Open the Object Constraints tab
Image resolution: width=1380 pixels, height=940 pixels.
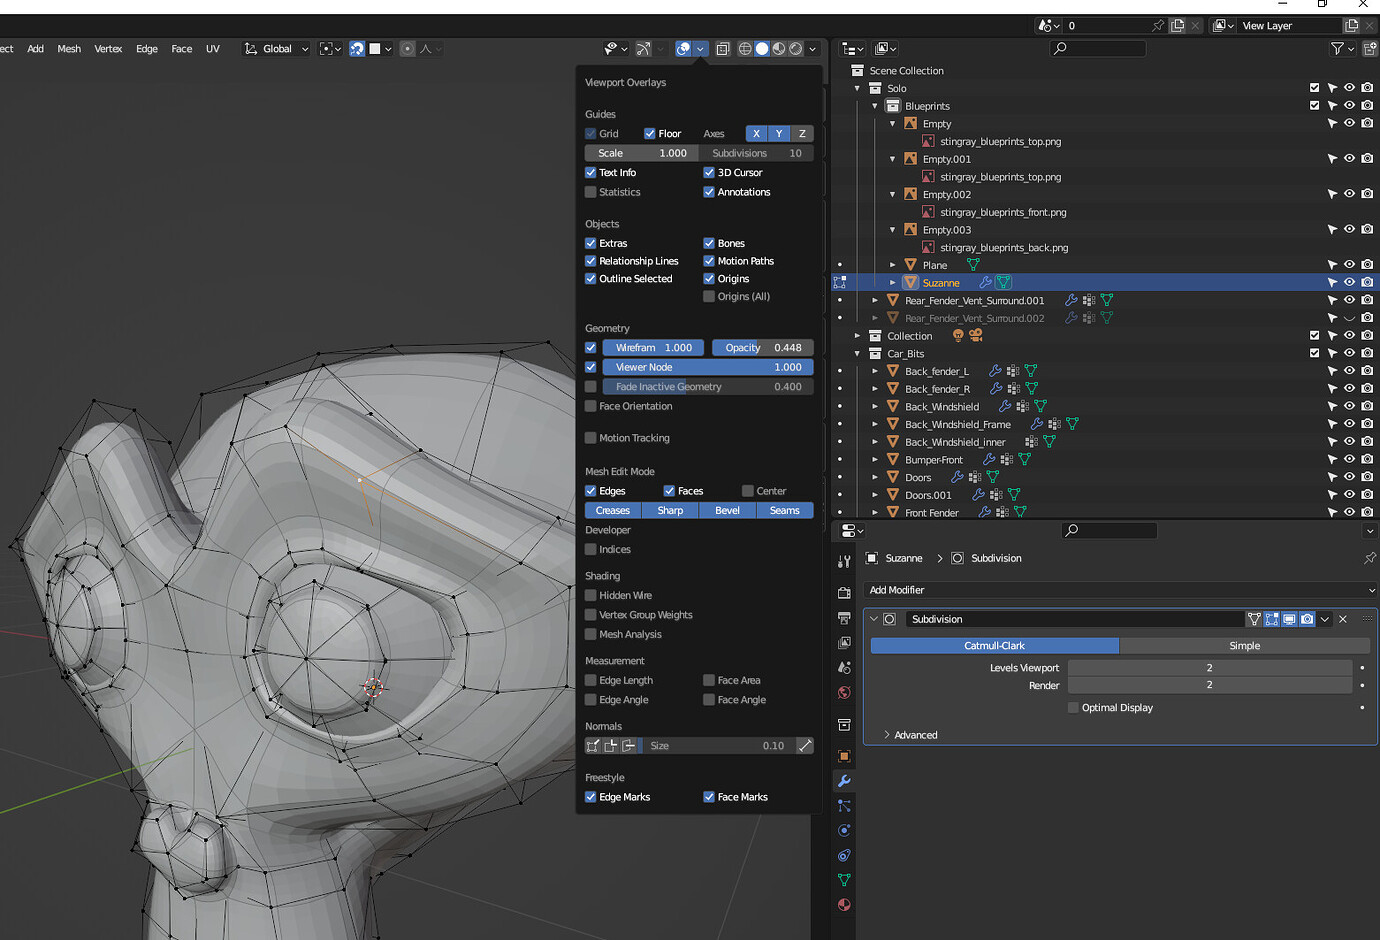844,855
